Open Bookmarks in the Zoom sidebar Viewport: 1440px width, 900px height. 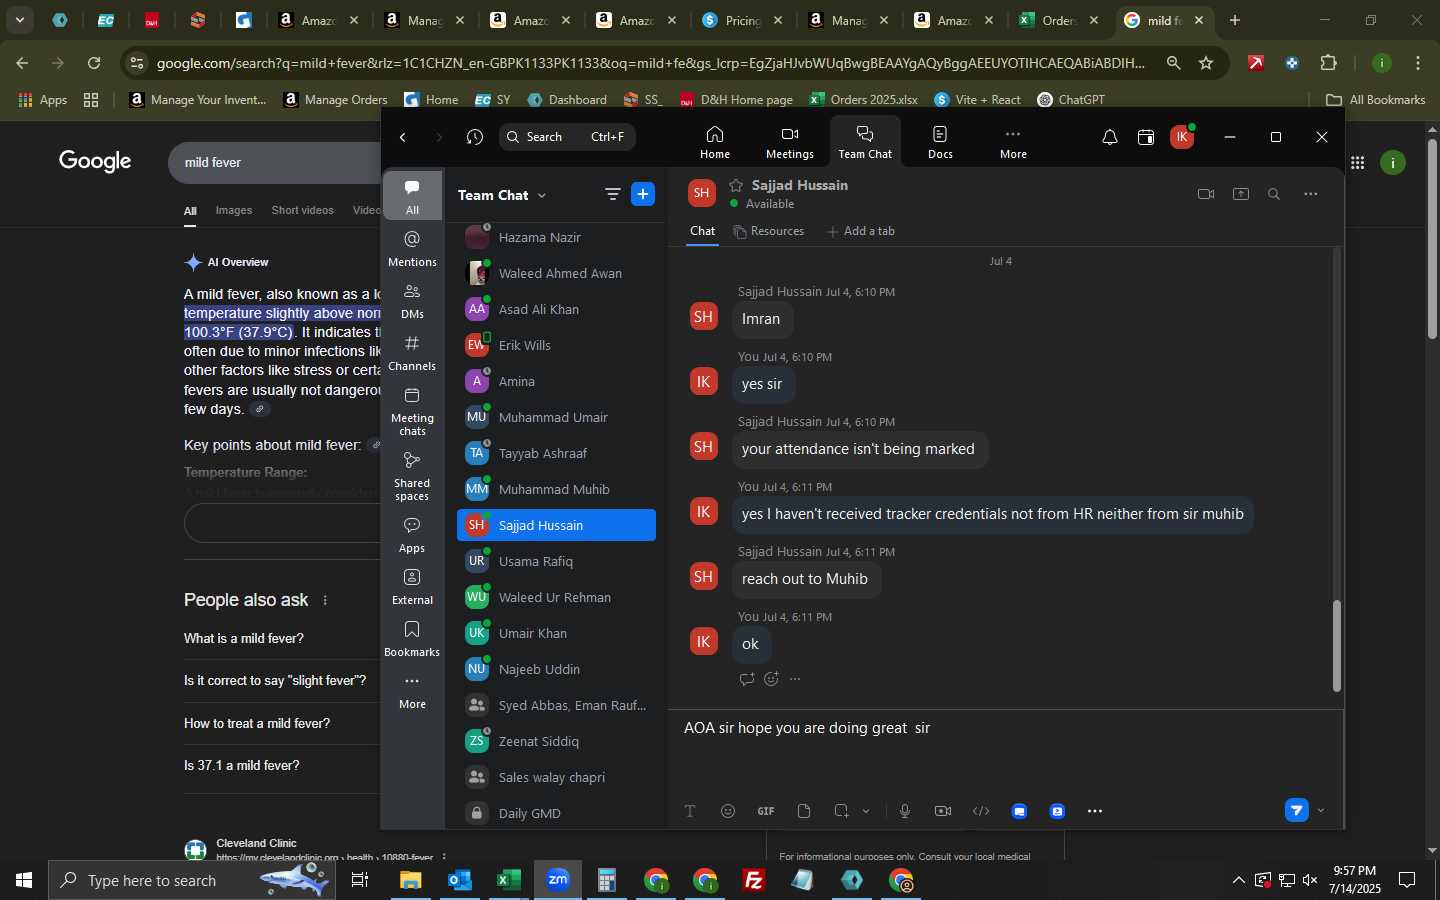pos(412,638)
